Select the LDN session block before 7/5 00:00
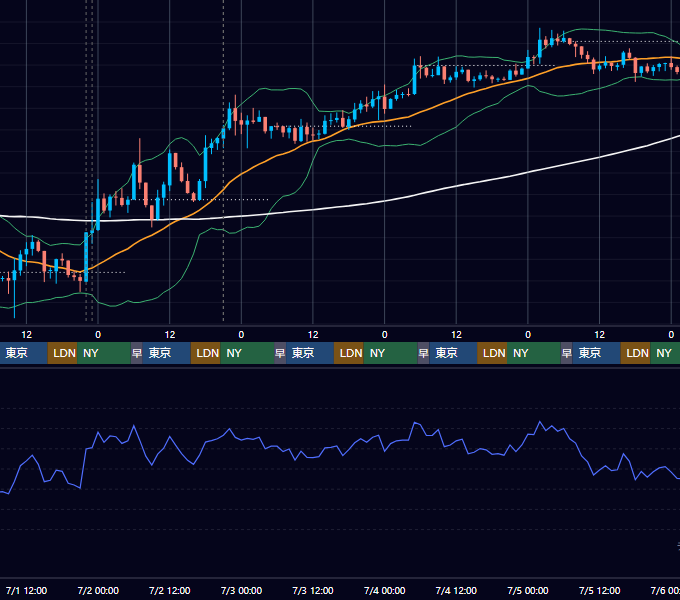Viewport: 680px width, 600px height. click(492, 353)
